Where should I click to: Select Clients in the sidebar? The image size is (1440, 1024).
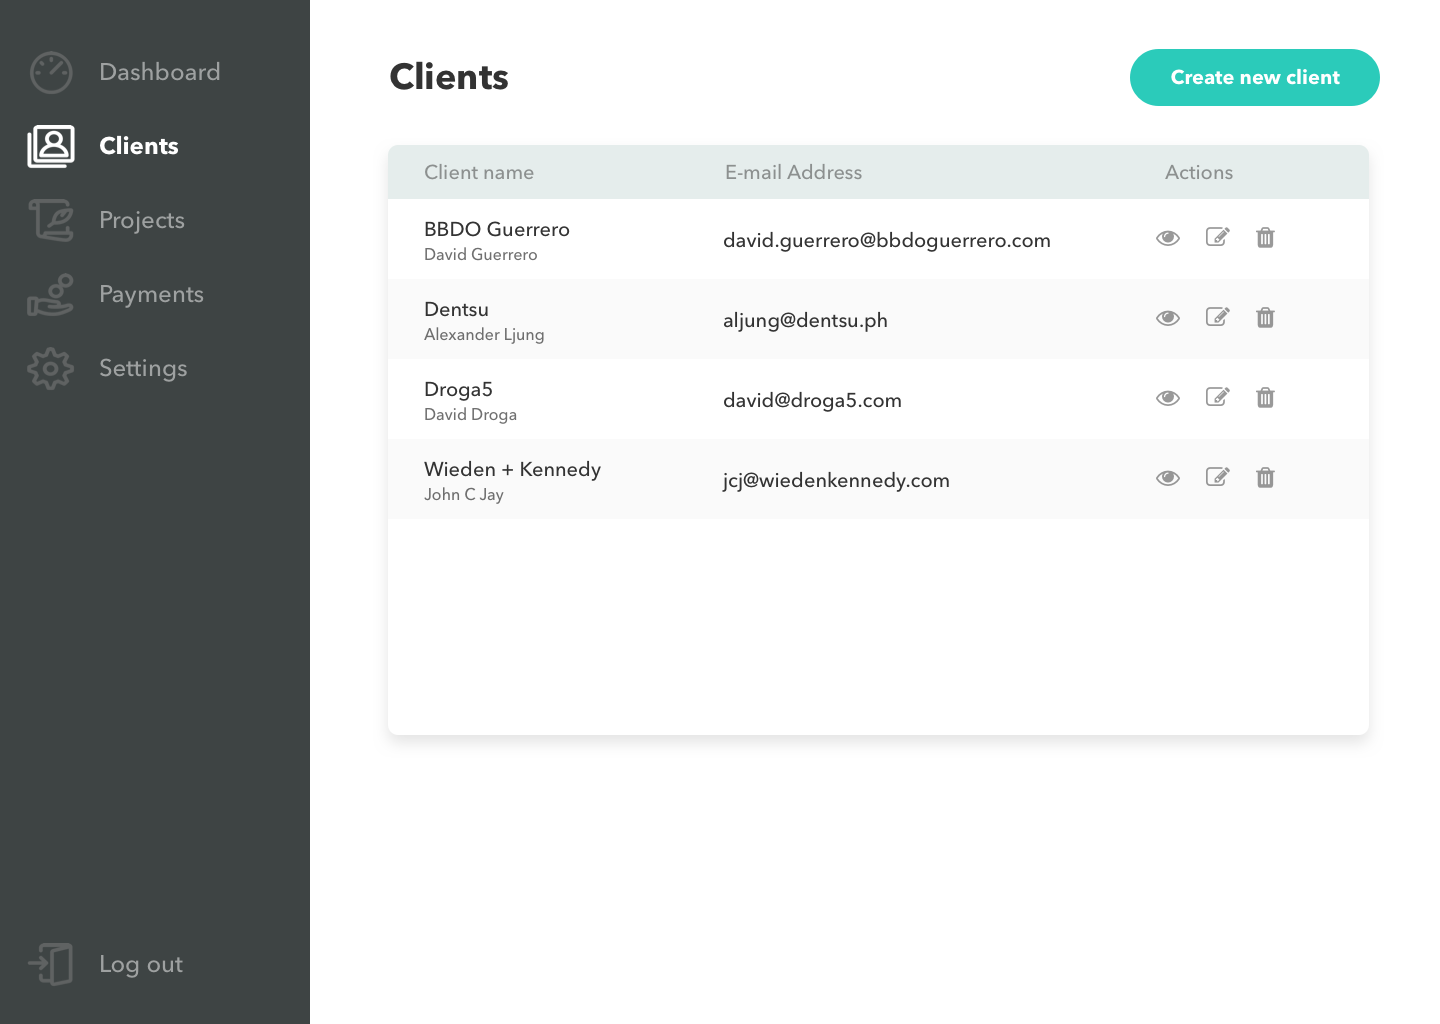click(x=139, y=146)
